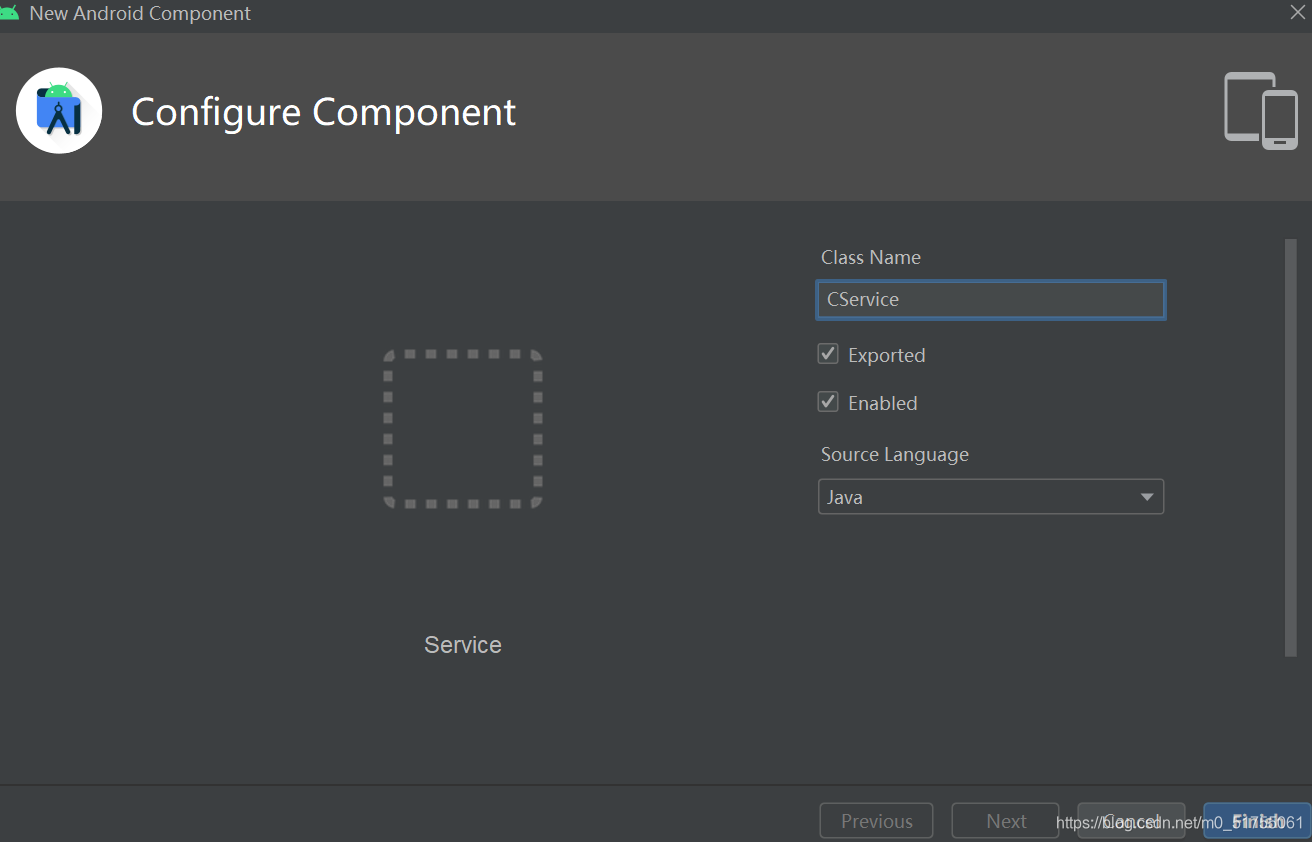Click the Previous button
Viewport: 1312px width, 842px height.
876,821
